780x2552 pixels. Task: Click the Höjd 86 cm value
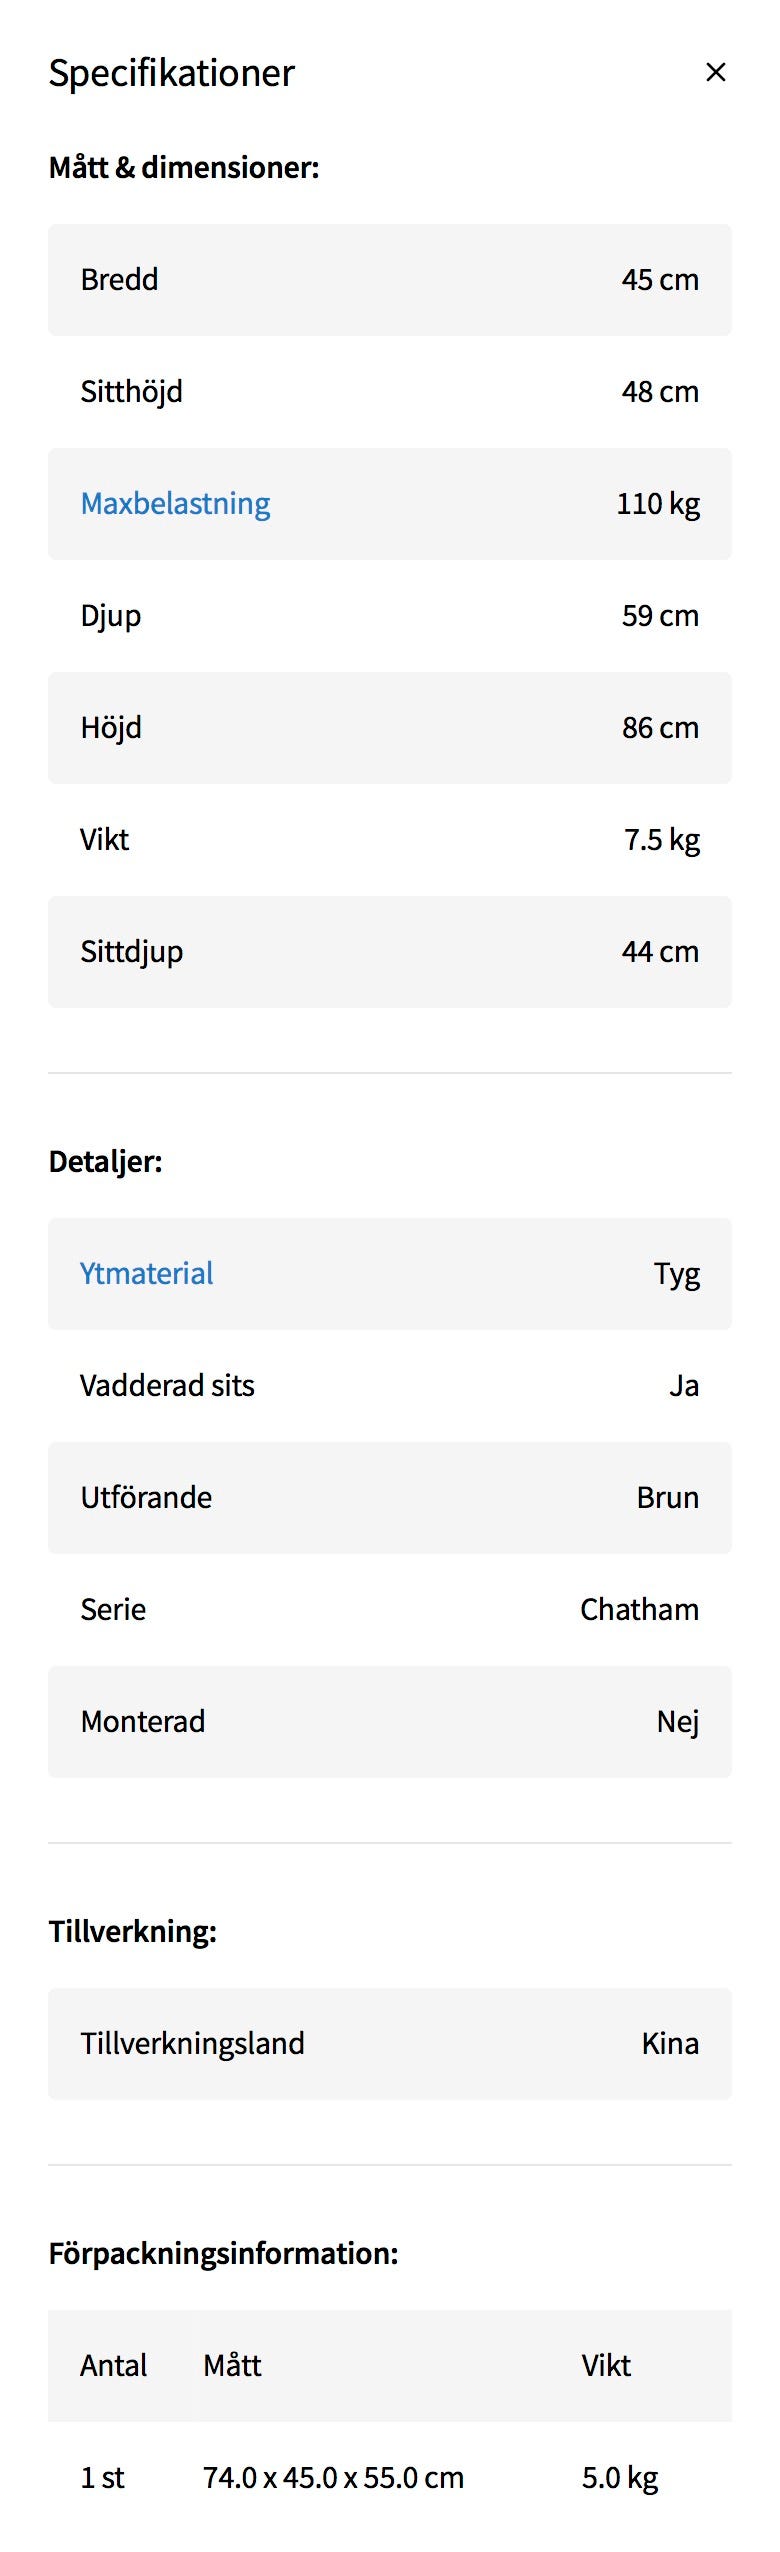pos(660,727)
